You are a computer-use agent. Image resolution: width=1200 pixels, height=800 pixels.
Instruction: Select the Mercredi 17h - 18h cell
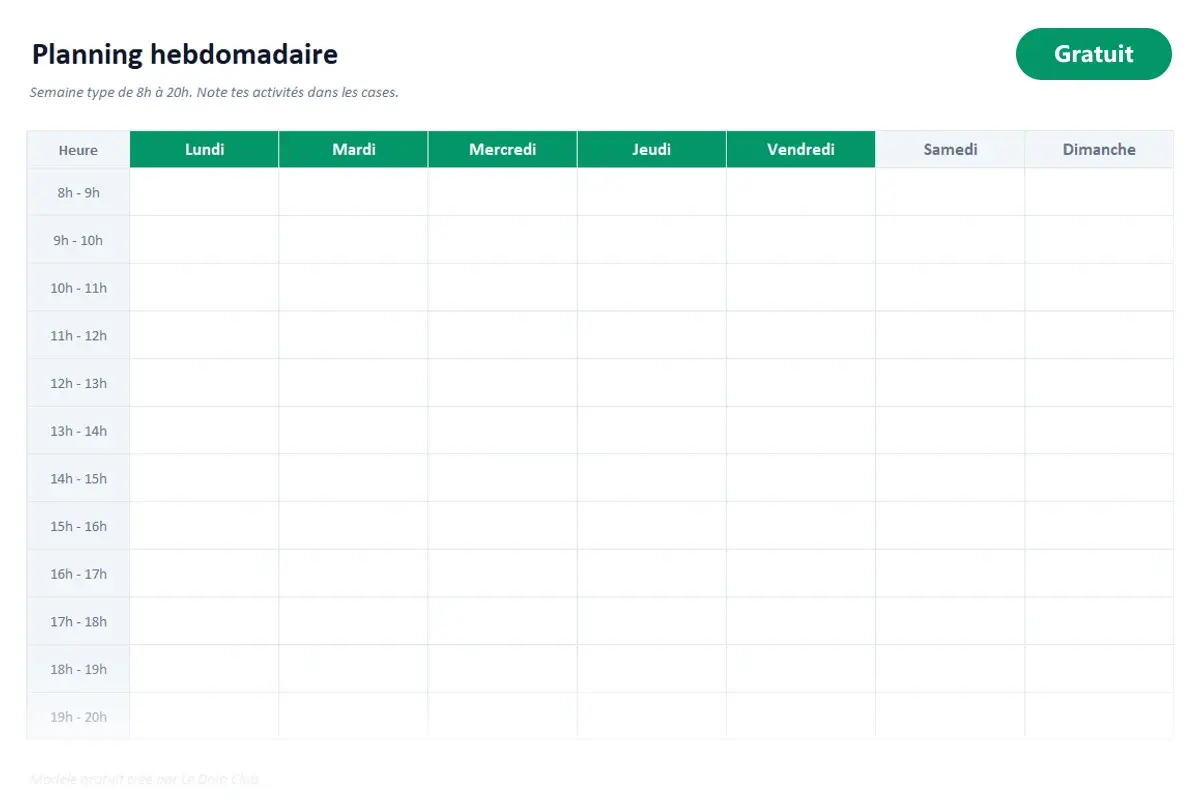502,621
